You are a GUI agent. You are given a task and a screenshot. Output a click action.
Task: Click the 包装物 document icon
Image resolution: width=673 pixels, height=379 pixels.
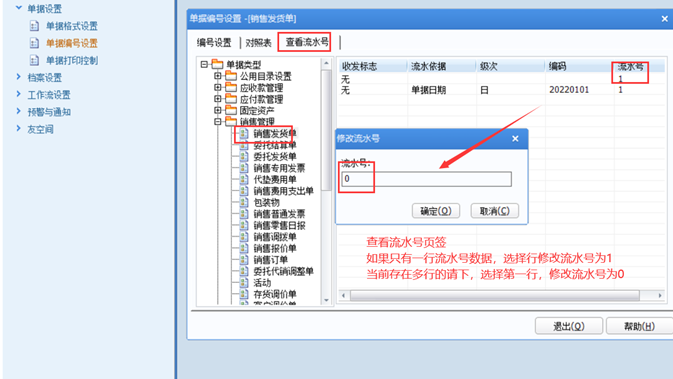click(x=244, y=202)
